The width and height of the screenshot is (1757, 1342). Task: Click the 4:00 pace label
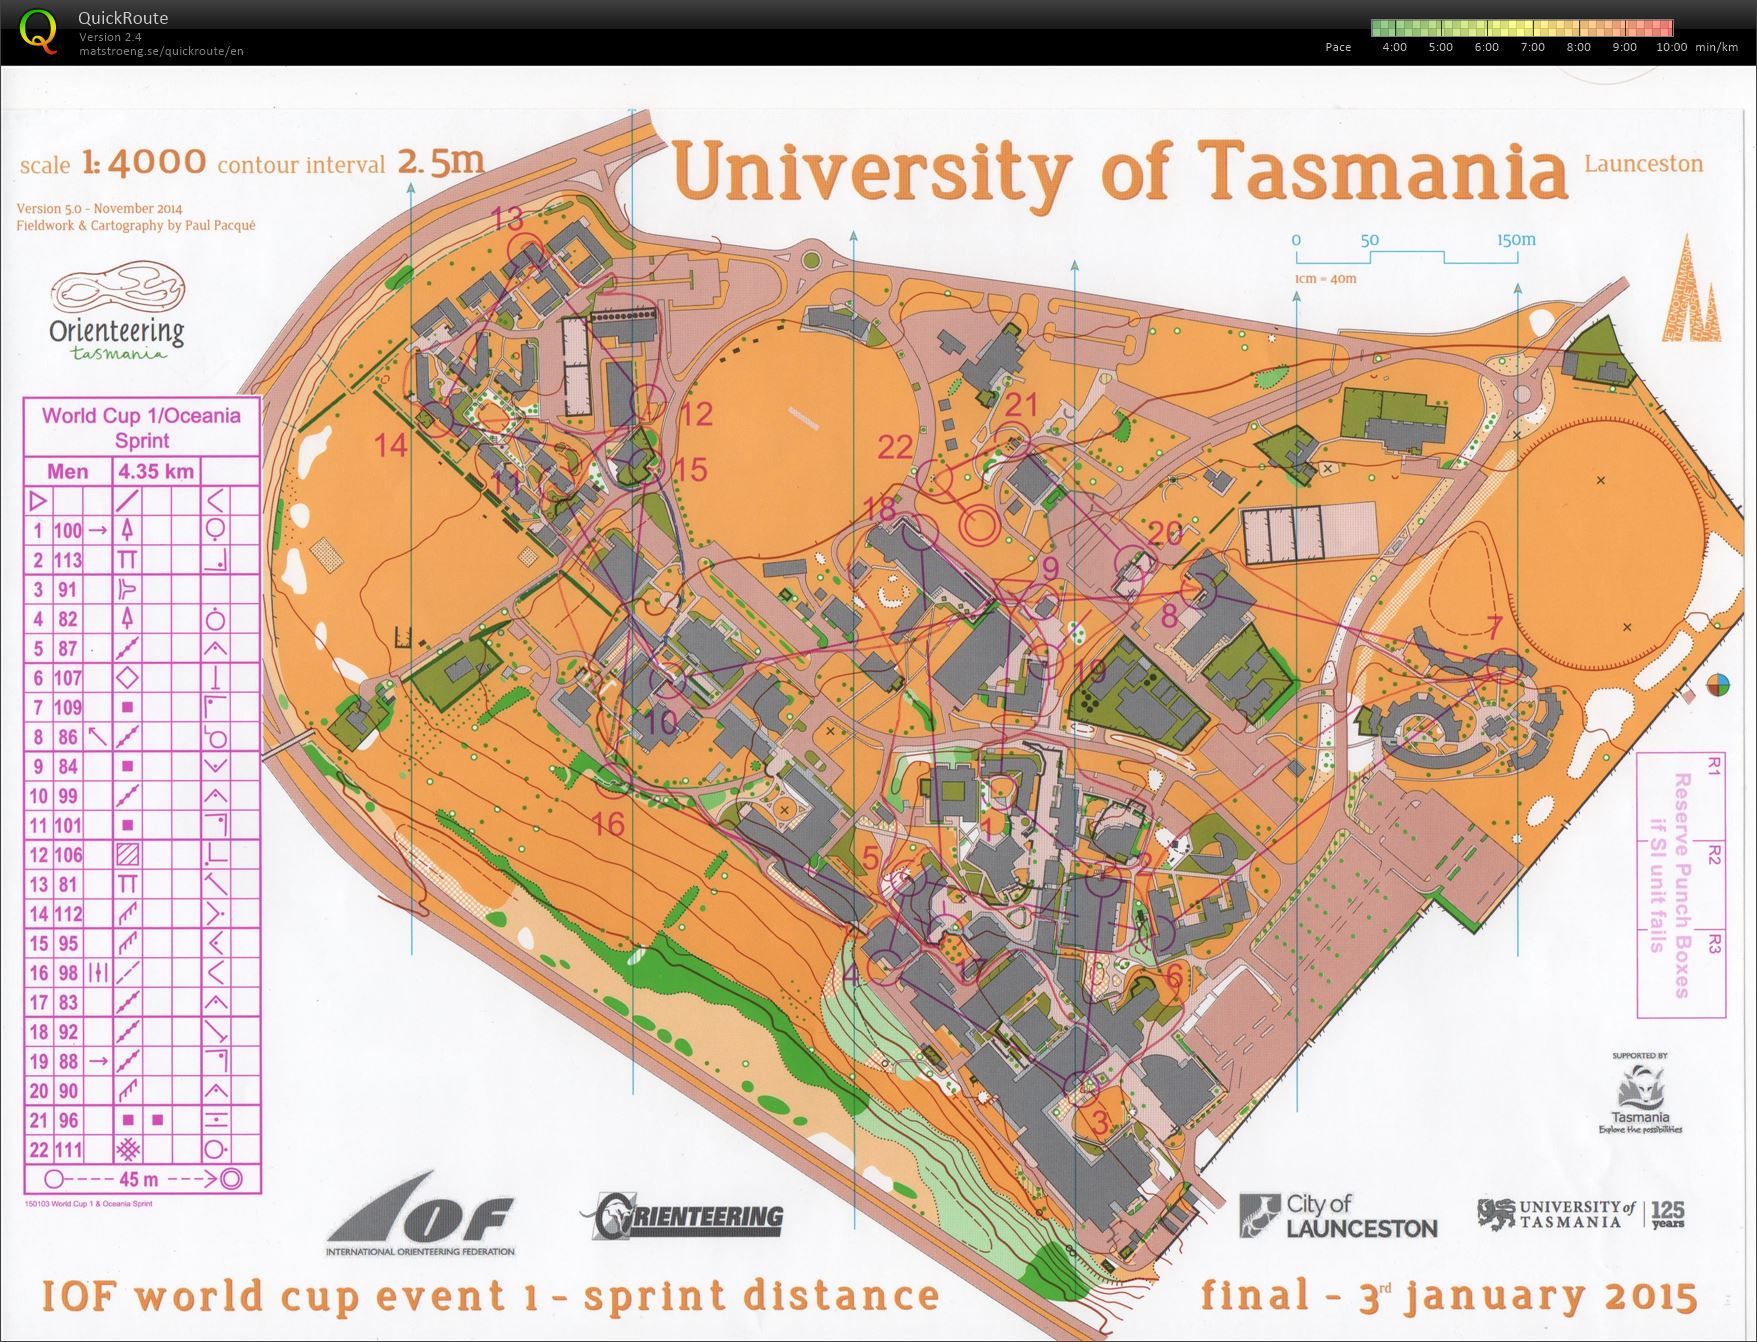1394,47
